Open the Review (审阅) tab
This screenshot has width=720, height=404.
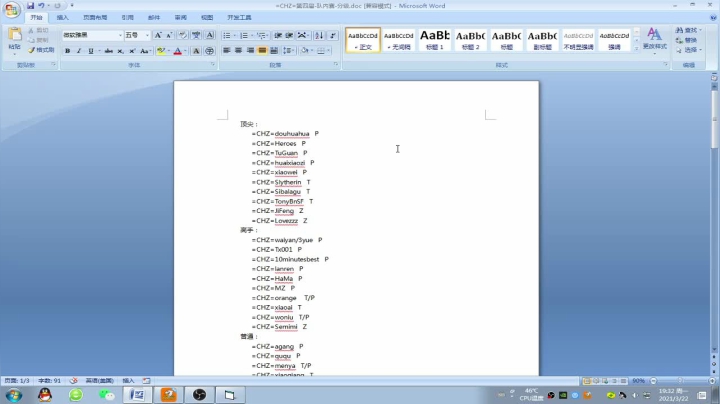coord(180,17)
